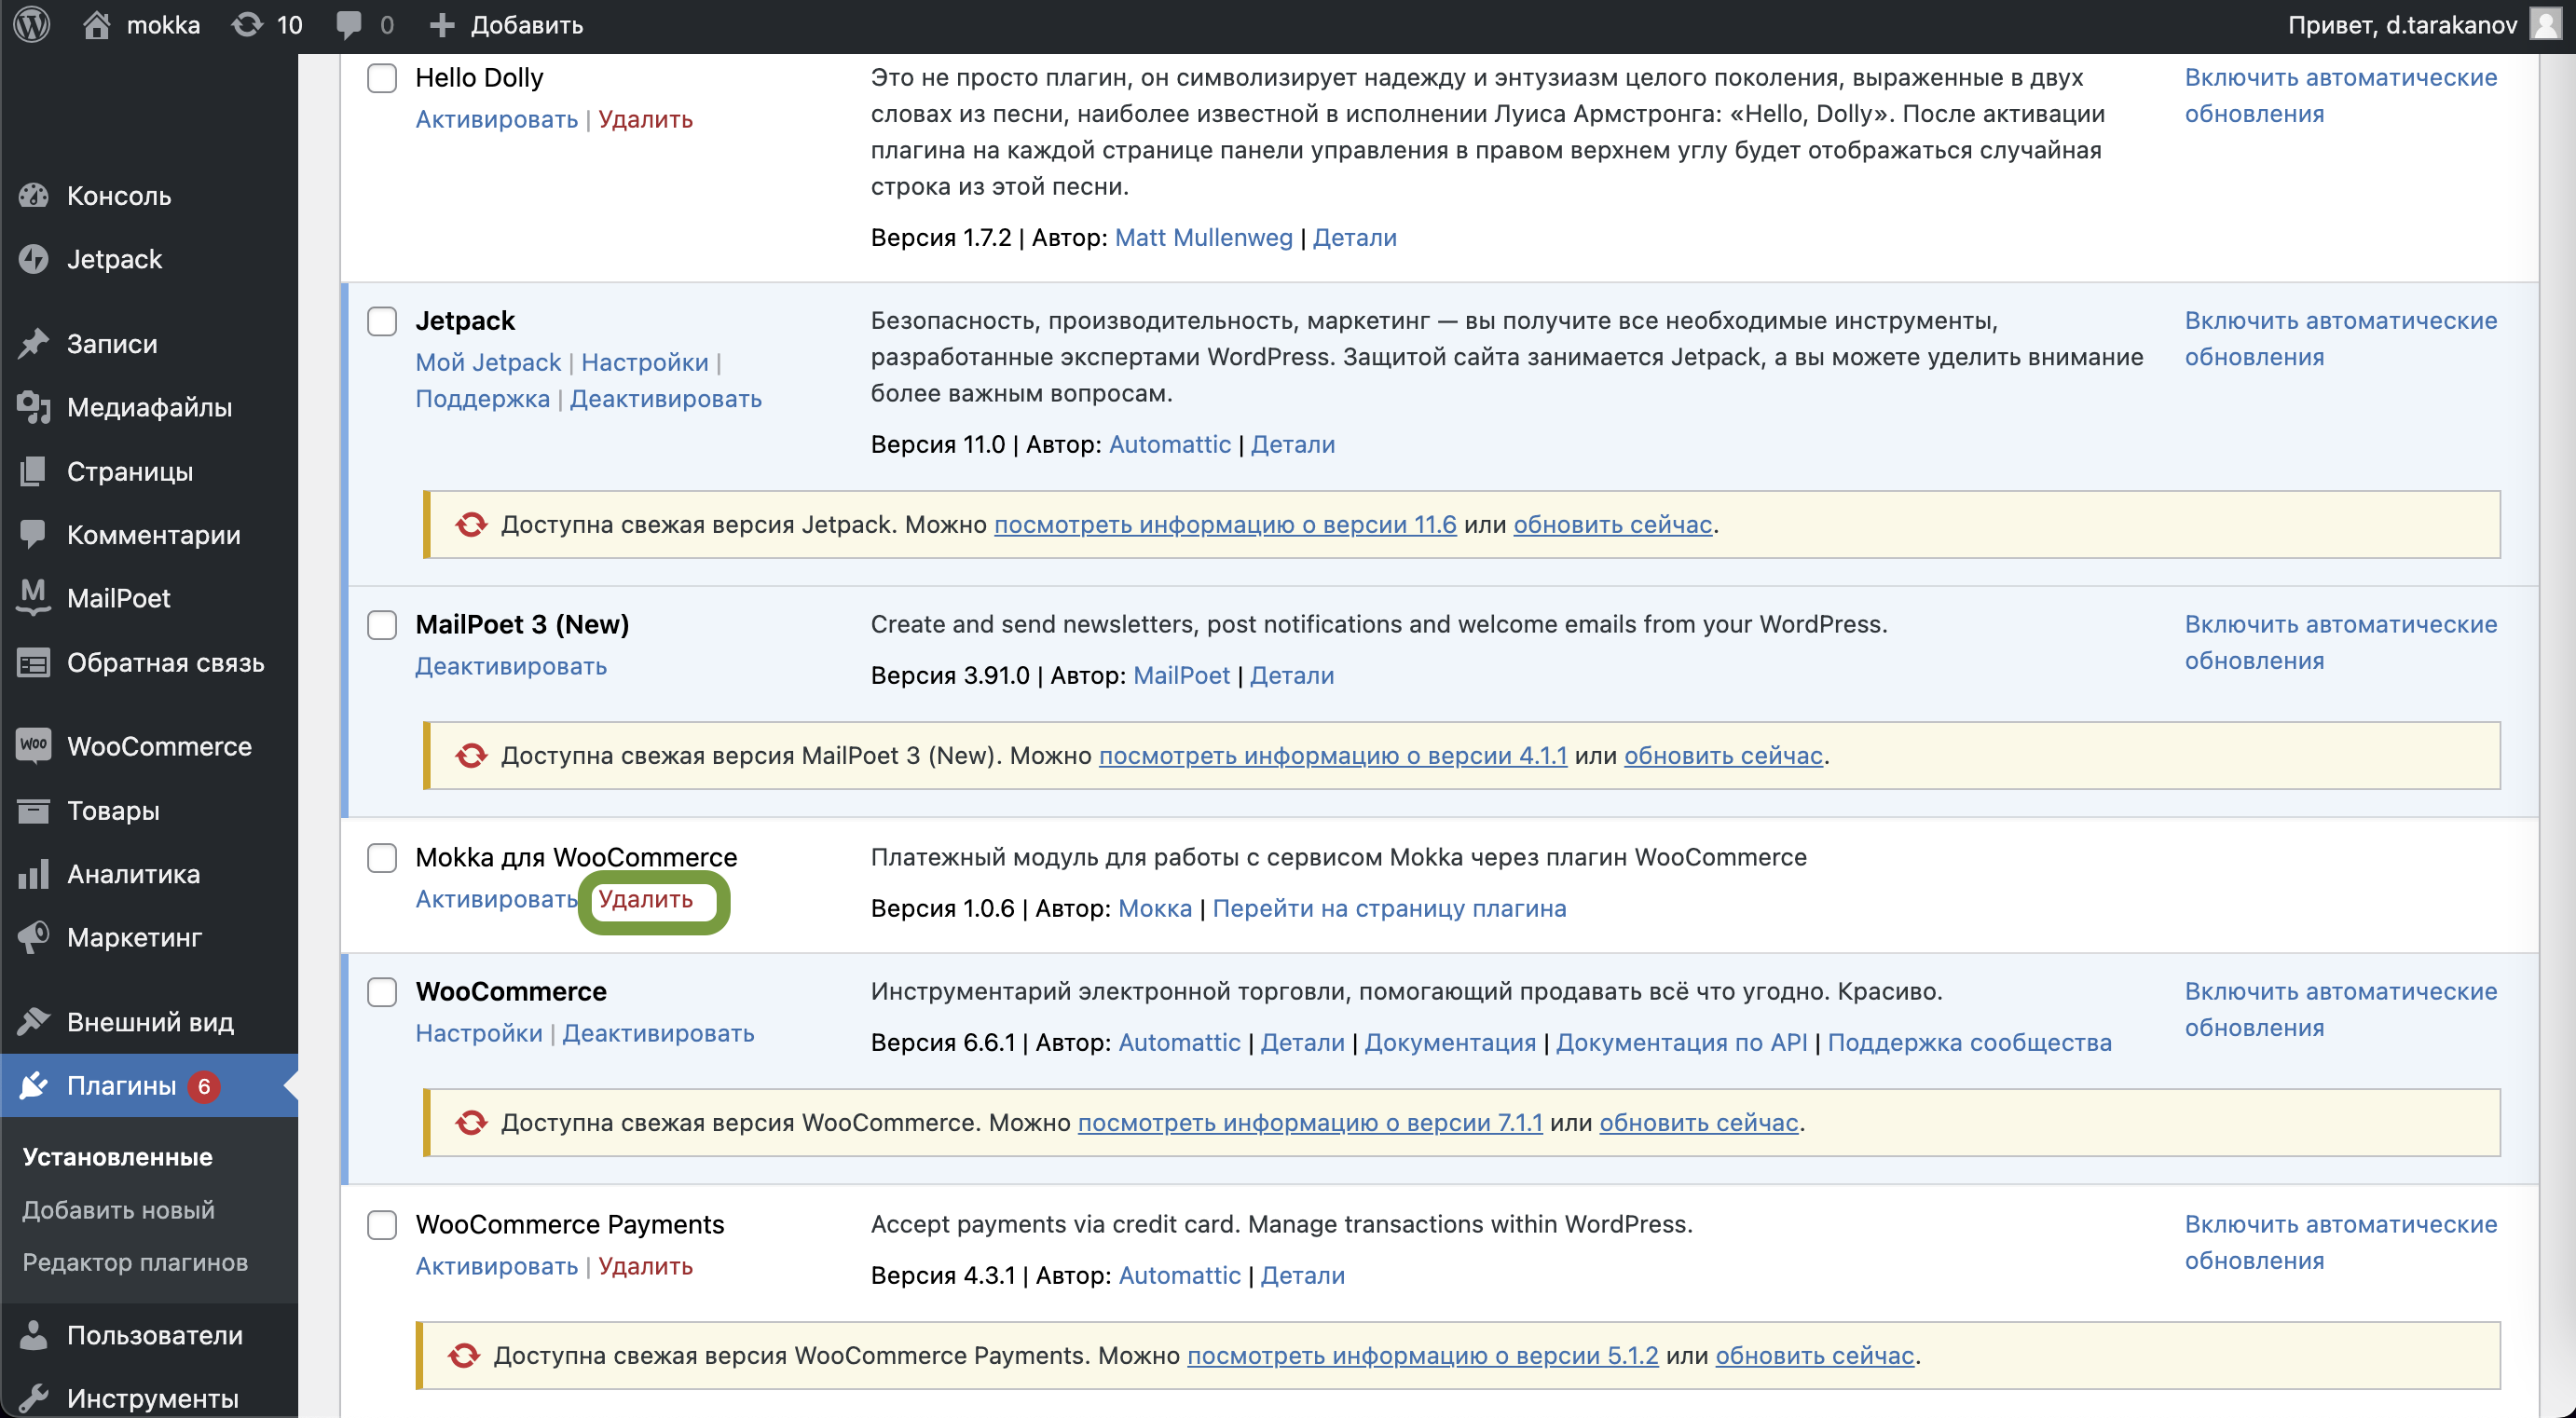Enable automatic updates for WooCommerce Payments

[x=2340, y=1242]
